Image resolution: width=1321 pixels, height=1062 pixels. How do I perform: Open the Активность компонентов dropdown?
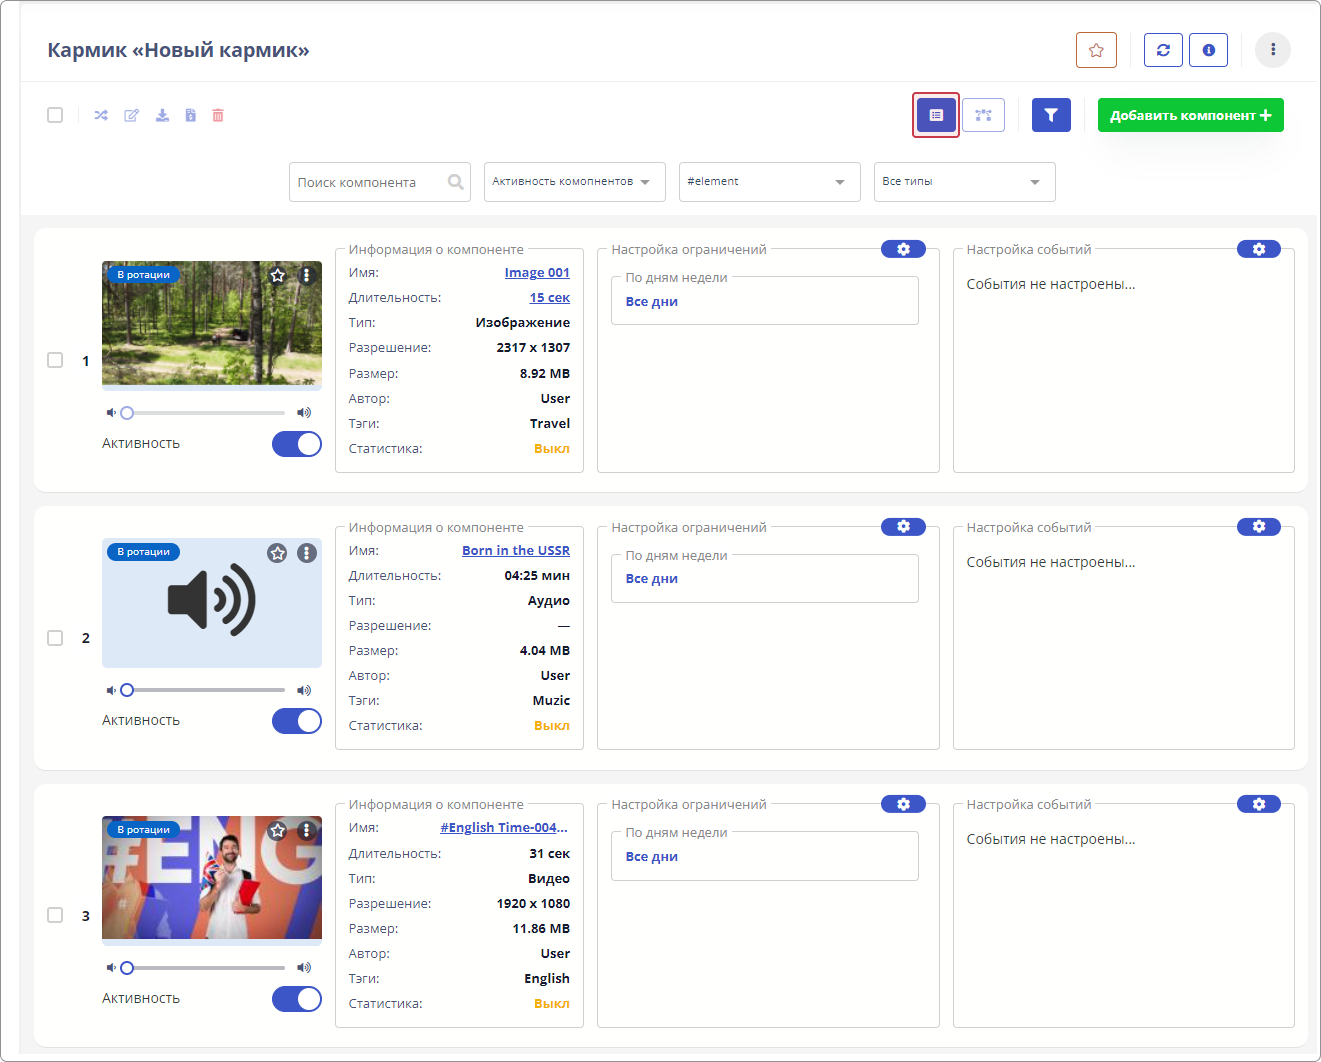coord(574,182)
